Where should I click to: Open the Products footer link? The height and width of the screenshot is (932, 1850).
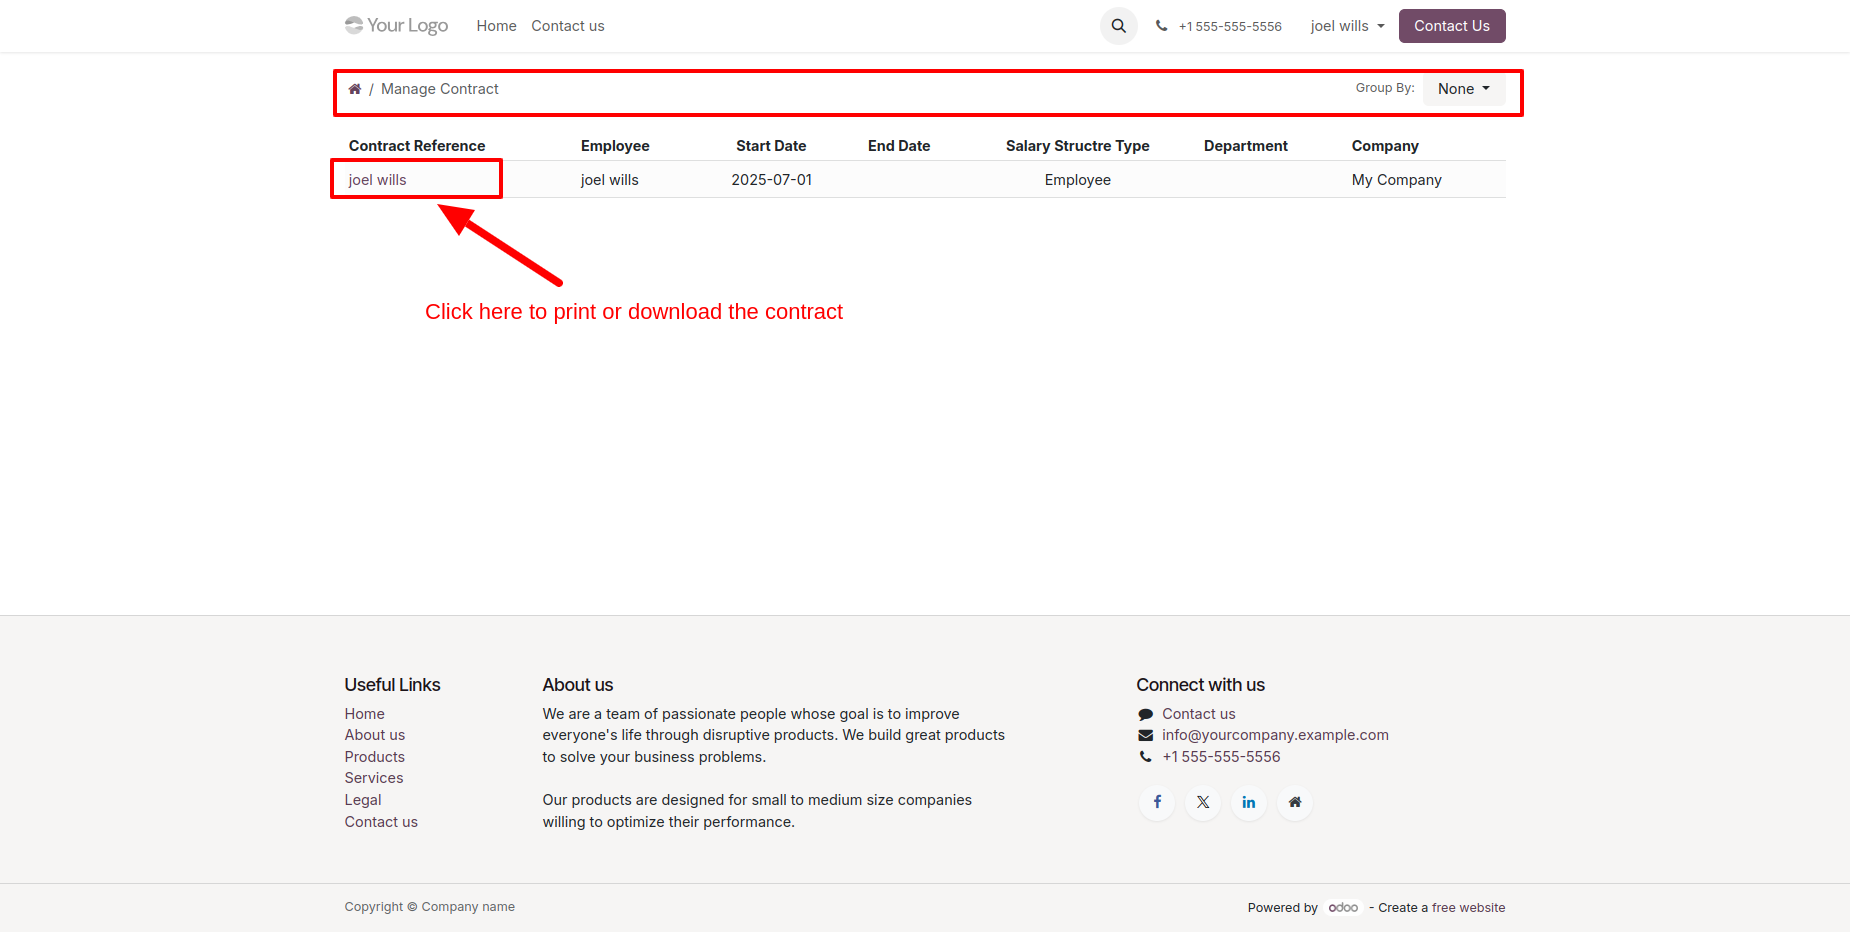click(375, 757)
